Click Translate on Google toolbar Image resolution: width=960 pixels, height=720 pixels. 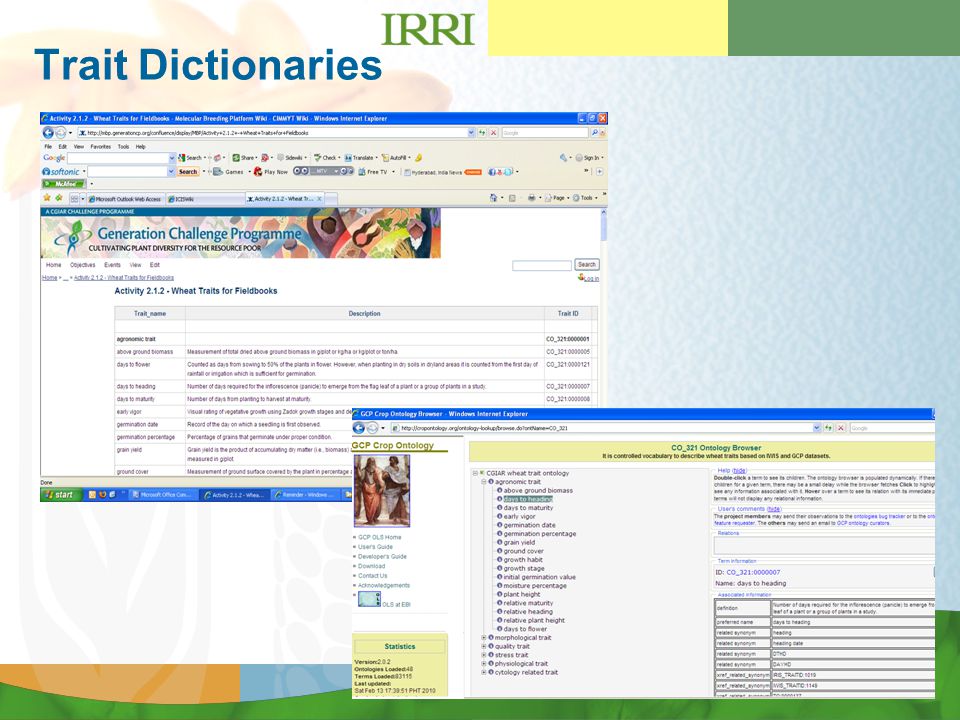pyautogui.click(x=359, y=157)
